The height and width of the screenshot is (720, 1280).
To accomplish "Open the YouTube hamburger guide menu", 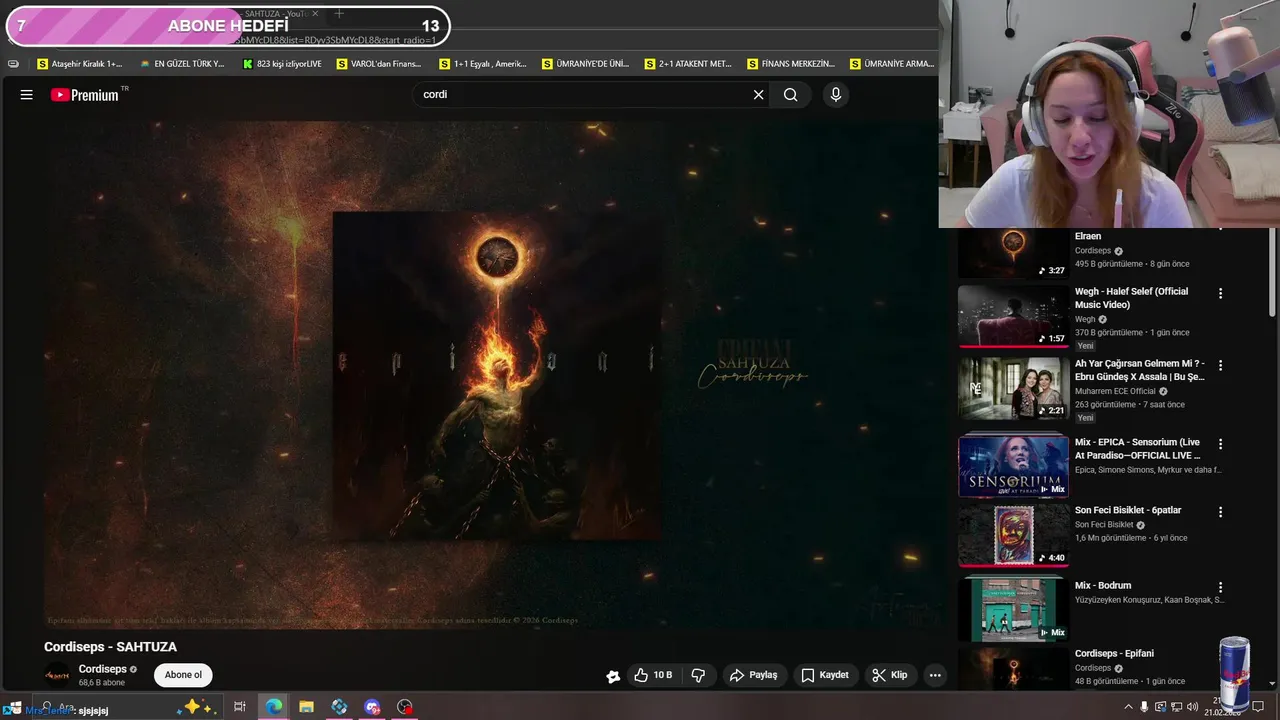I will click(x=27, y=95).
